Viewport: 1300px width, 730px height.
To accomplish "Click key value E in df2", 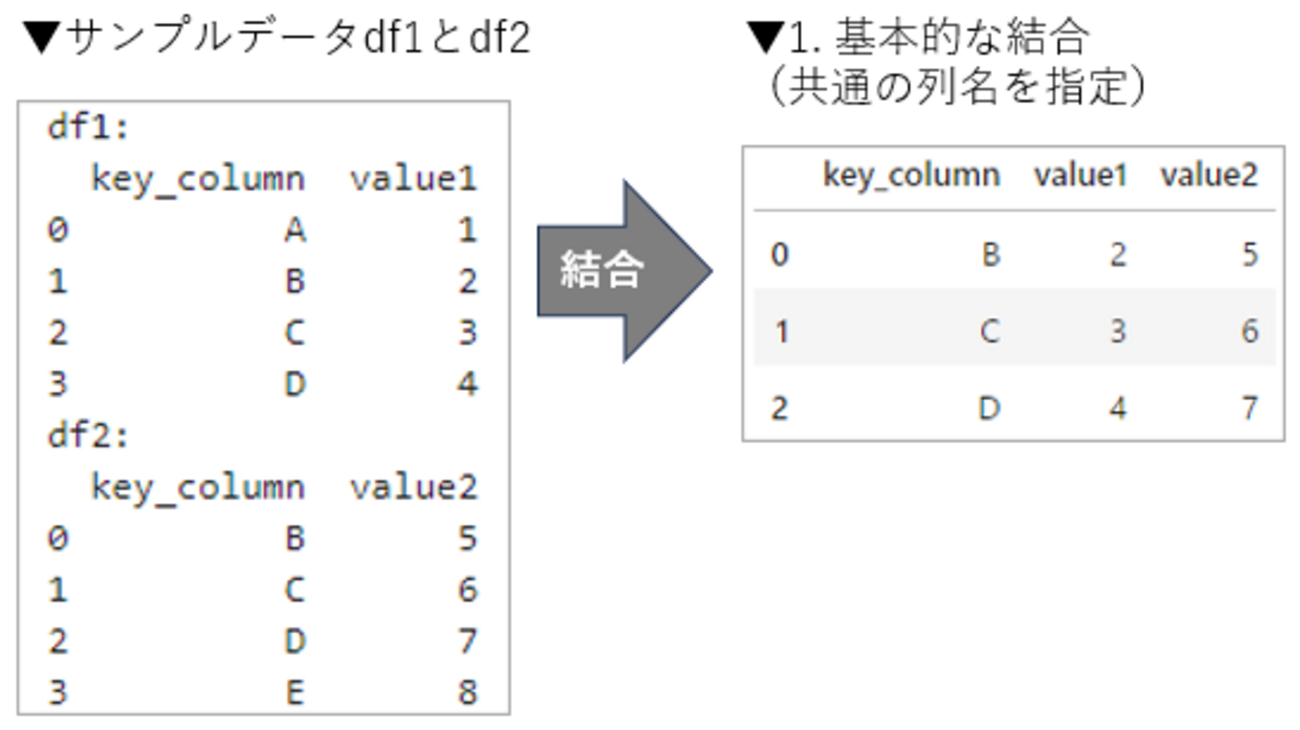I will tap(294, 692).
